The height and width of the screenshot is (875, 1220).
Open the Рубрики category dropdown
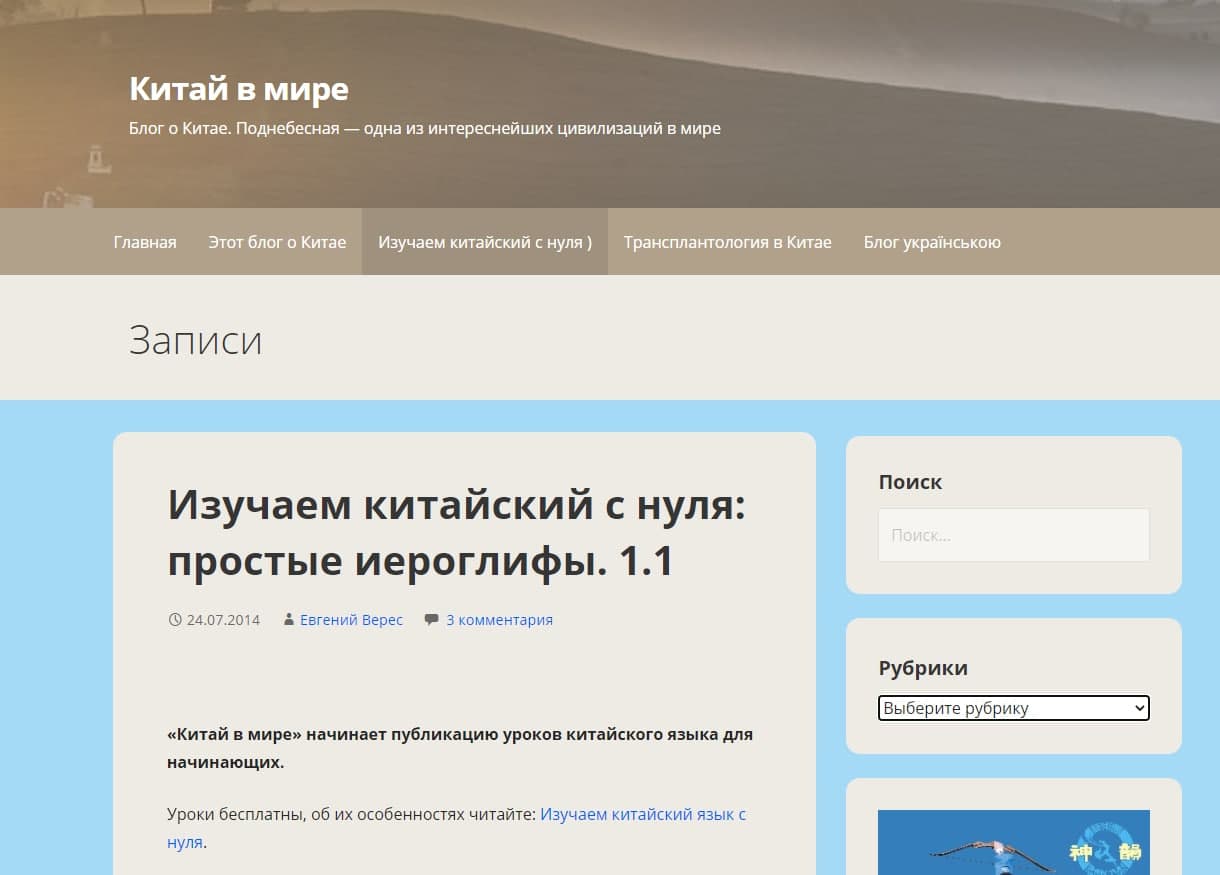pyautogui.click(x=1013, y=708)
